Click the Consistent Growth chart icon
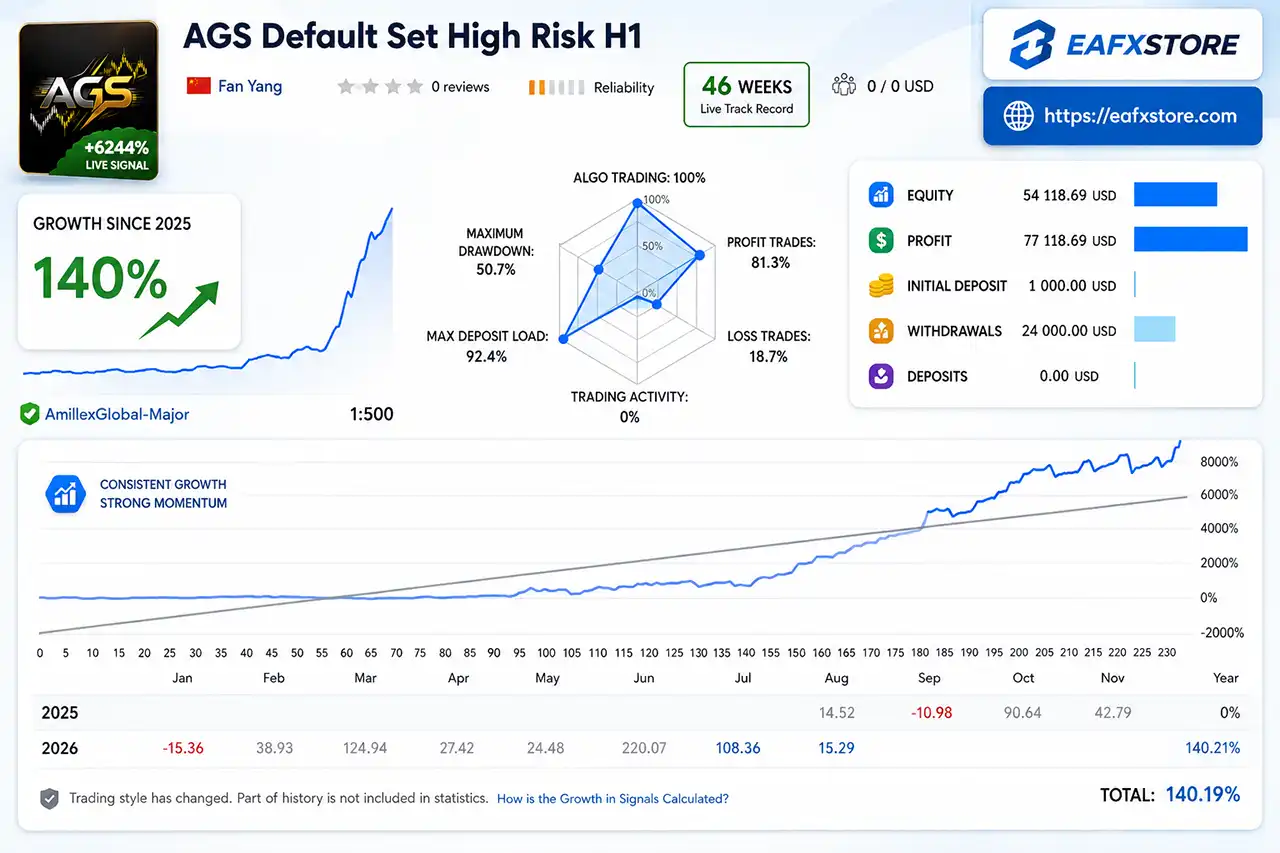 pyautogui.click(x=68, y=494)
